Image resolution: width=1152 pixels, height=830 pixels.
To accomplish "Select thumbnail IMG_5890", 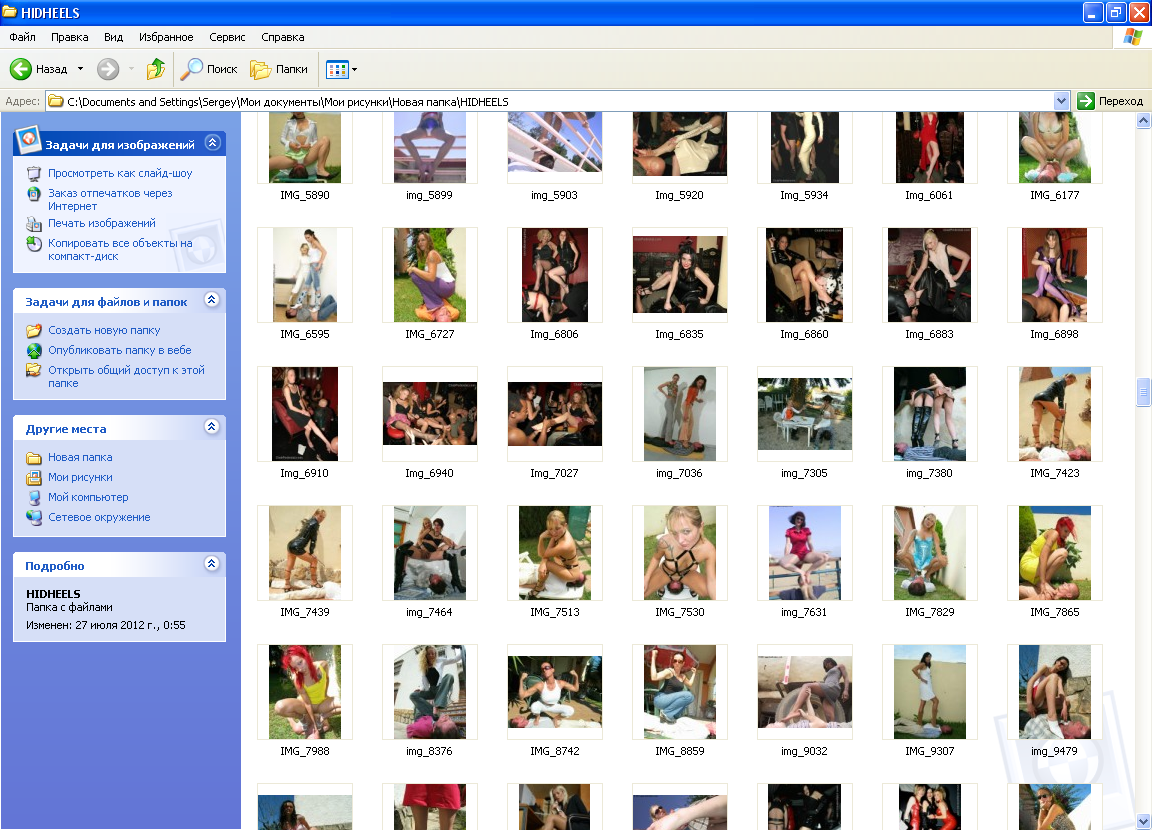I will 305,148.
